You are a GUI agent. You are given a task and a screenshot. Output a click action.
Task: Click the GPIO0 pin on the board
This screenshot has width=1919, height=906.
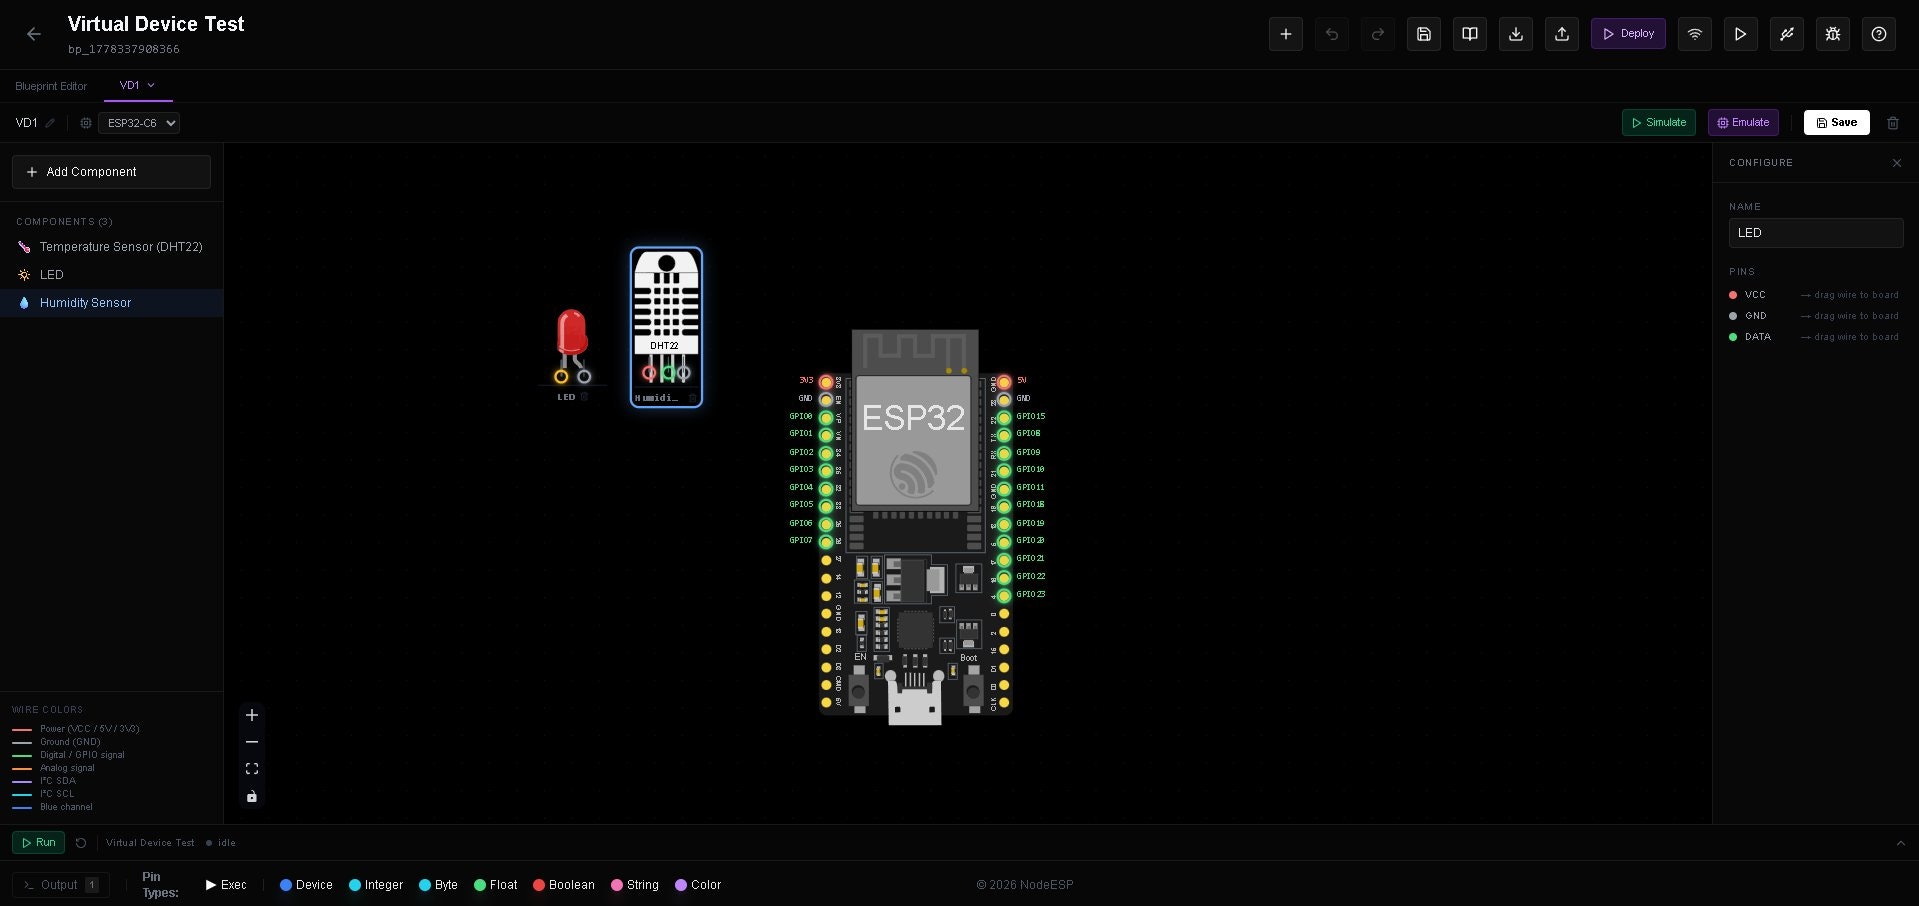click(826, 417)
